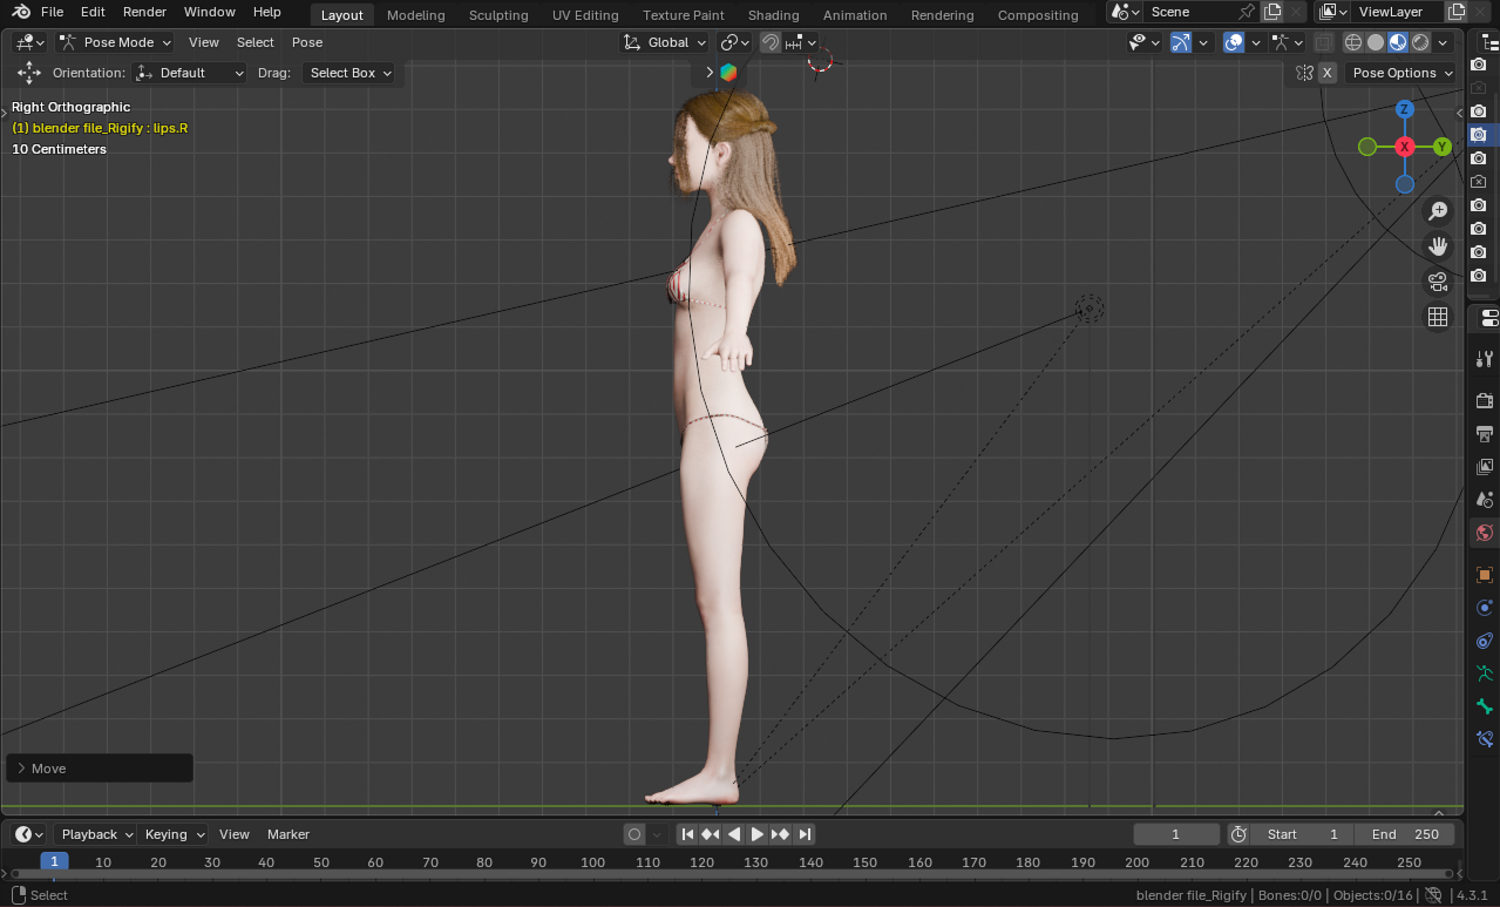Expand the Pose Options dropdown

1402,72
